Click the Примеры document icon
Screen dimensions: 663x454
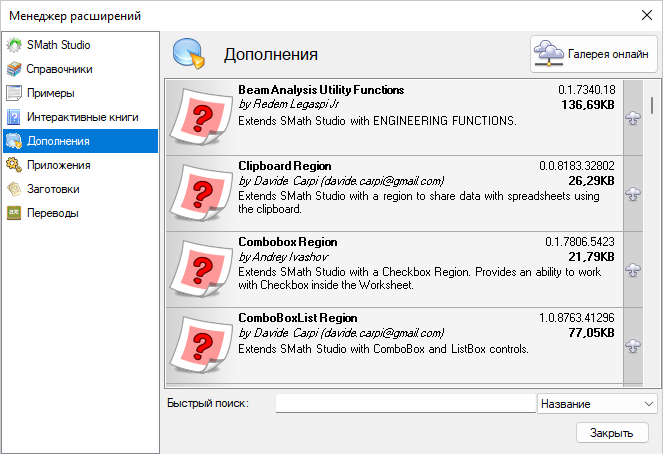(14, 93)
